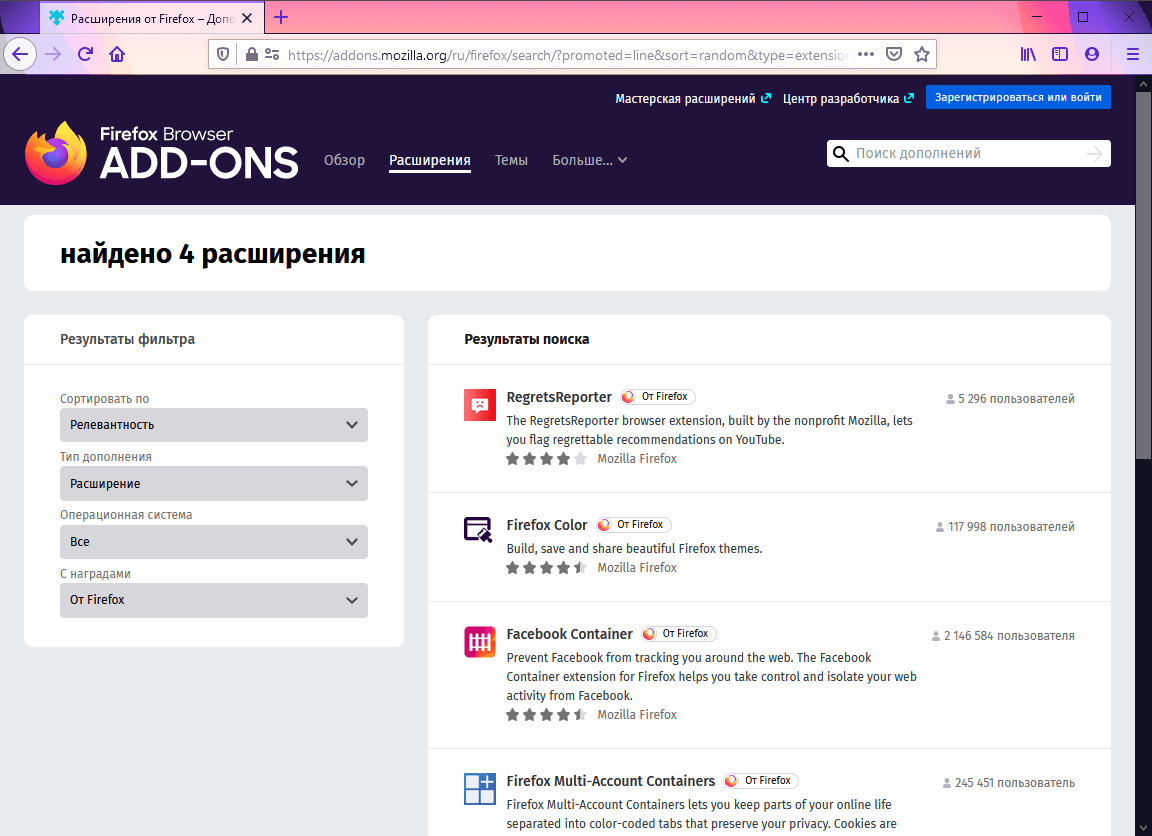Click the Firefox Multi-Account Containers icon
Screen dimensions: 1152x836
pyautogui.click(x=479, y=789)
